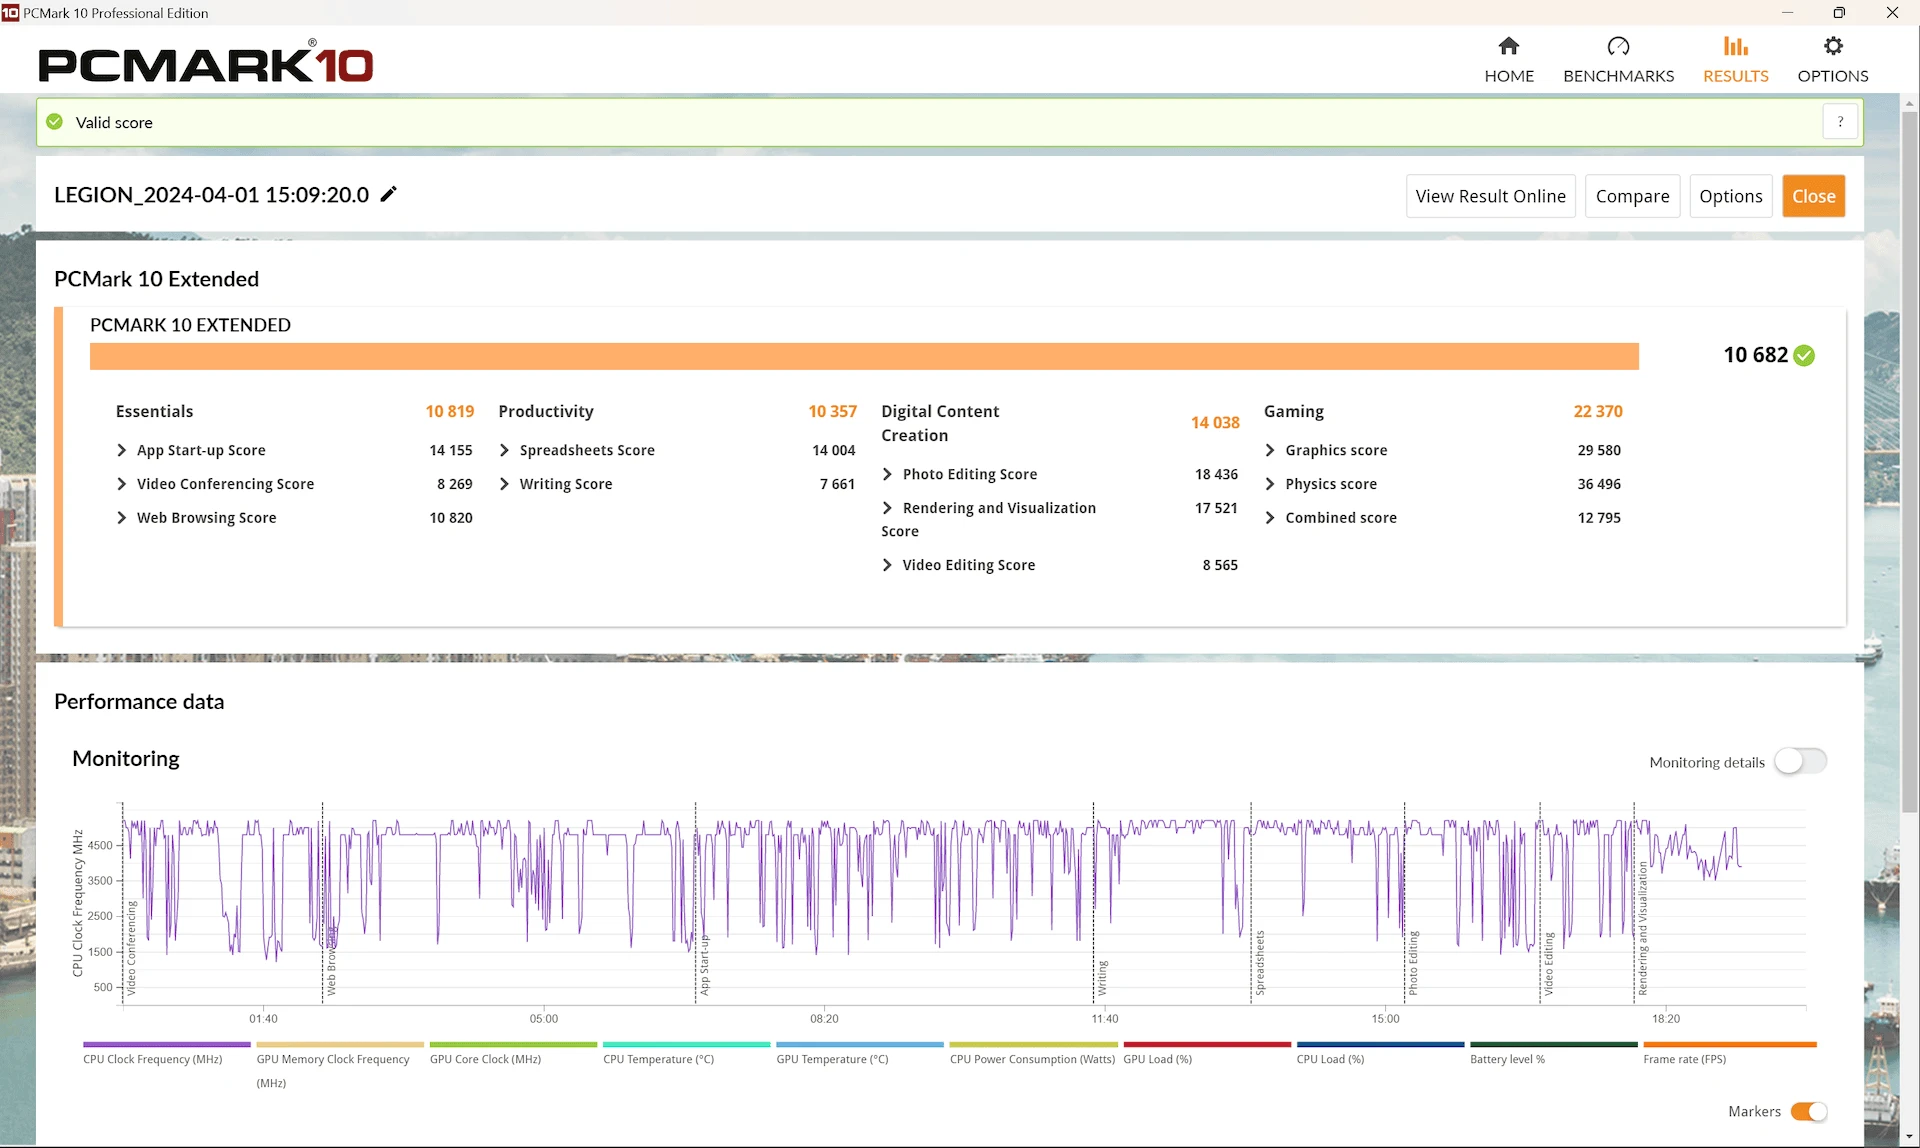
Task: Click the Productivity score 10 357
Action: coord(832,411)
